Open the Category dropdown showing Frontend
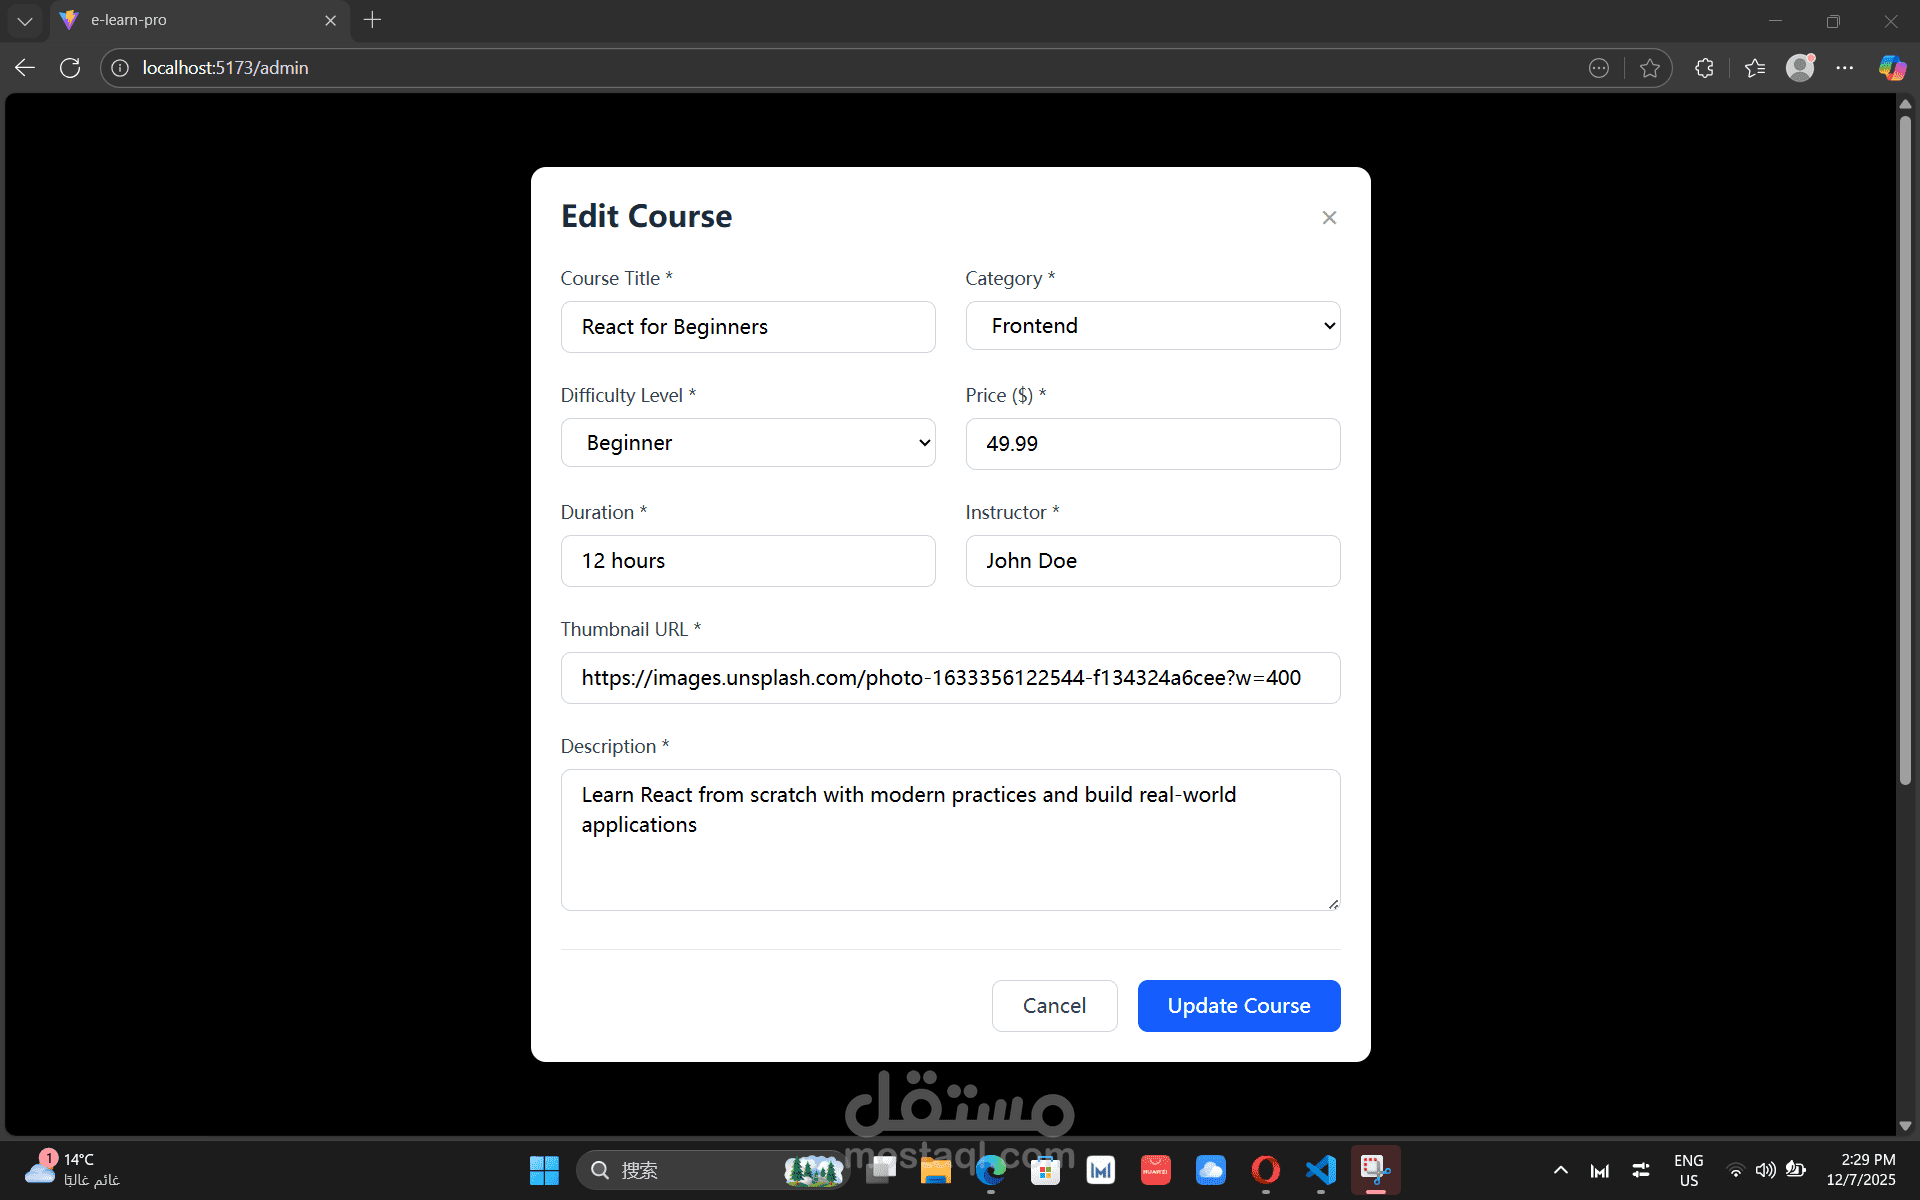The image size is (1920, 1200). [x=1152, y=326]
